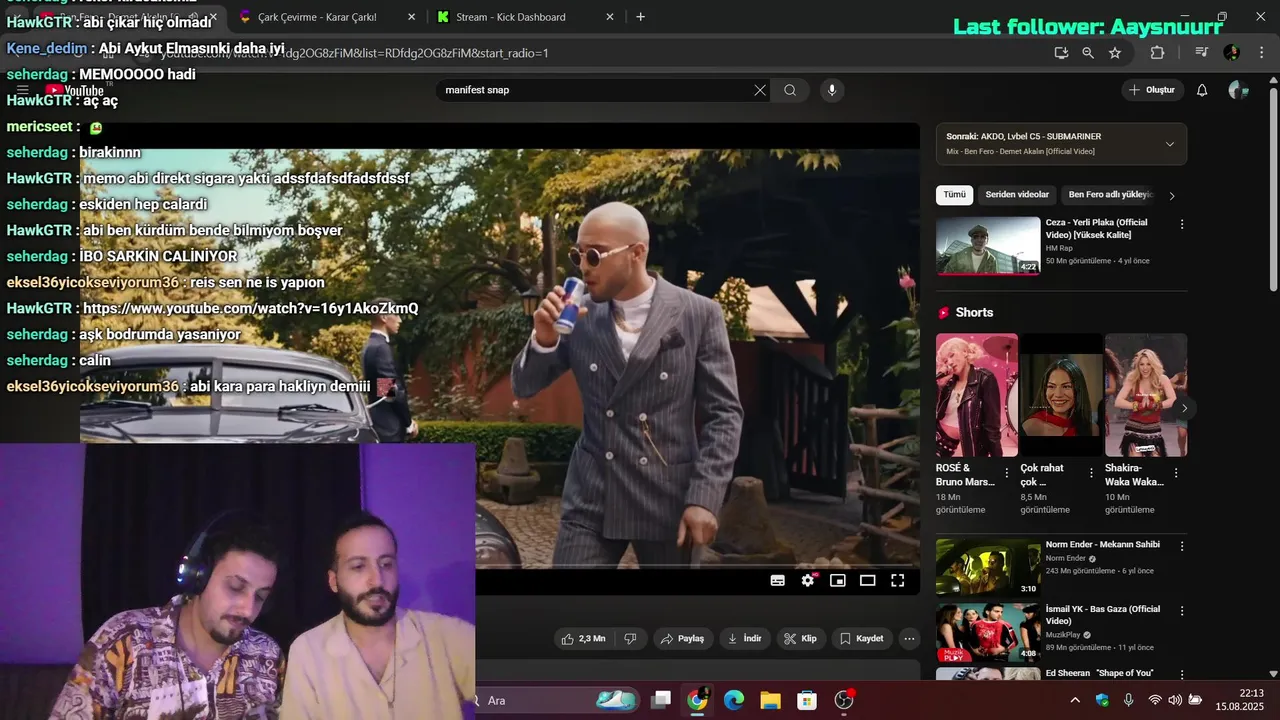
Task: Open Chrome zoom magnifier in address bar
Action: point(1088,53)
